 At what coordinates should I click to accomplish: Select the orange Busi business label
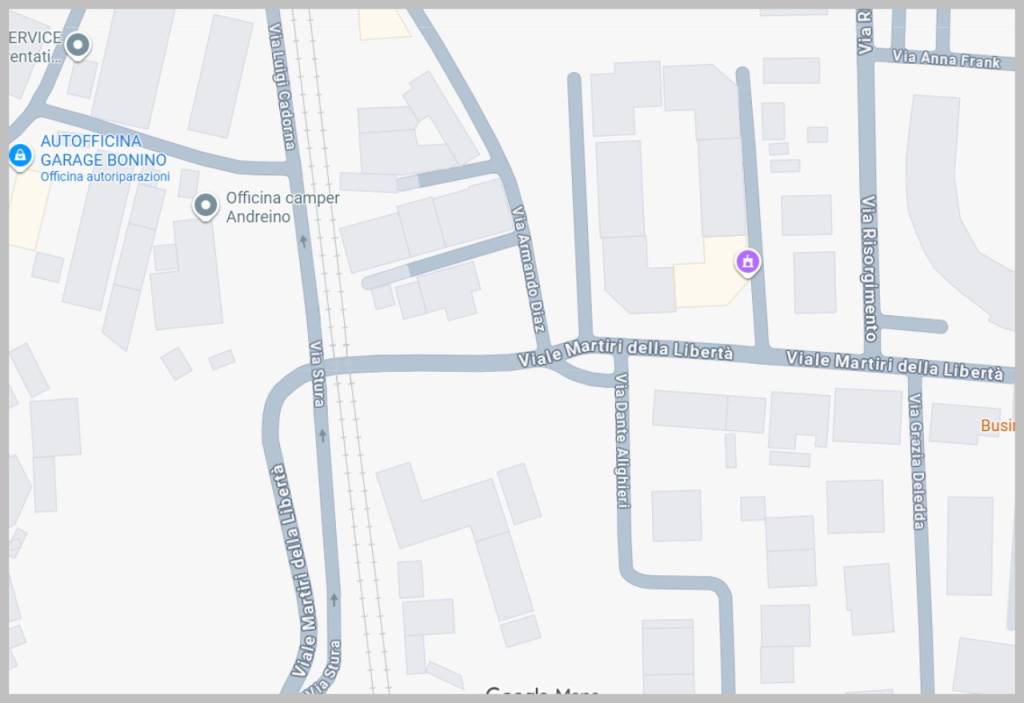click(x=997, y=425)
